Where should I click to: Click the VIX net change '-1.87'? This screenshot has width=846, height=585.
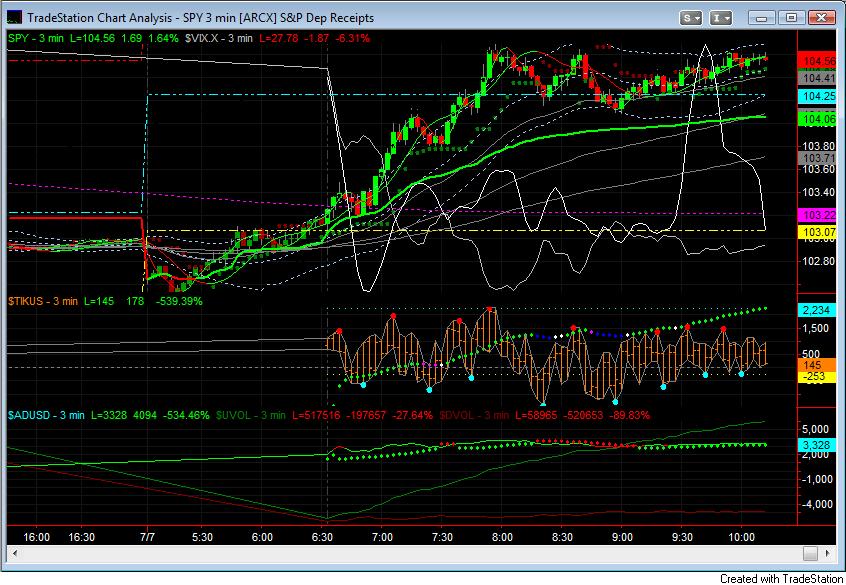point(317,38)
